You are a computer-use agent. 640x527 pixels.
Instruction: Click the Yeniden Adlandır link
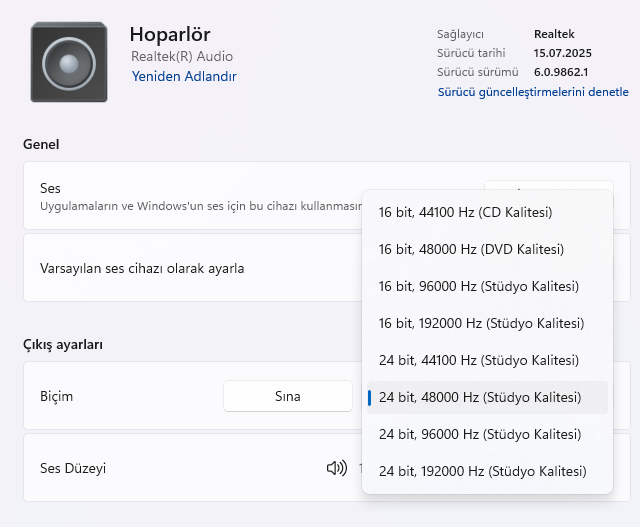(184, 76)
